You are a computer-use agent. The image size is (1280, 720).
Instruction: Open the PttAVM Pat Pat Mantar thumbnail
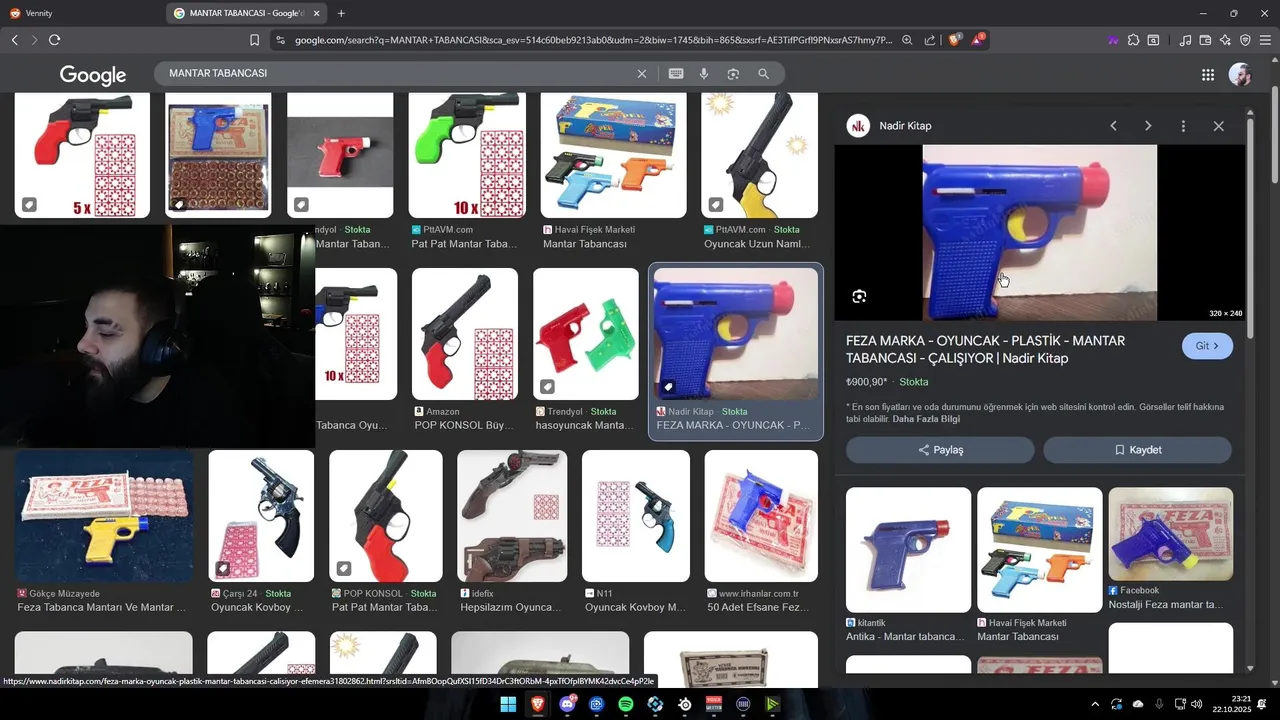[x=467, y=155]
